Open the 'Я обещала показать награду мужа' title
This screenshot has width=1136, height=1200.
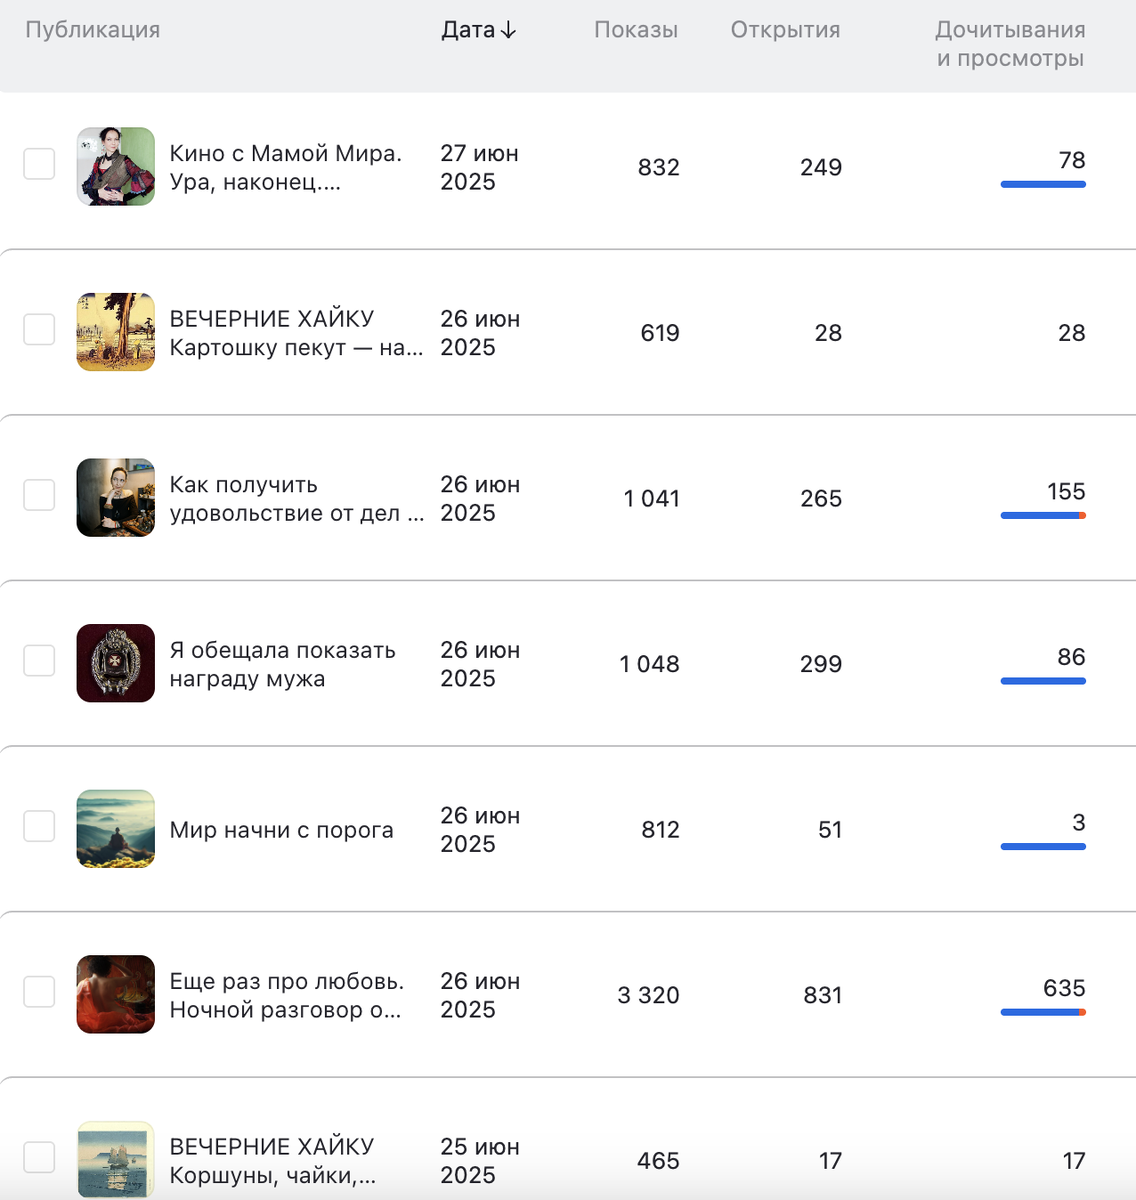282,664
